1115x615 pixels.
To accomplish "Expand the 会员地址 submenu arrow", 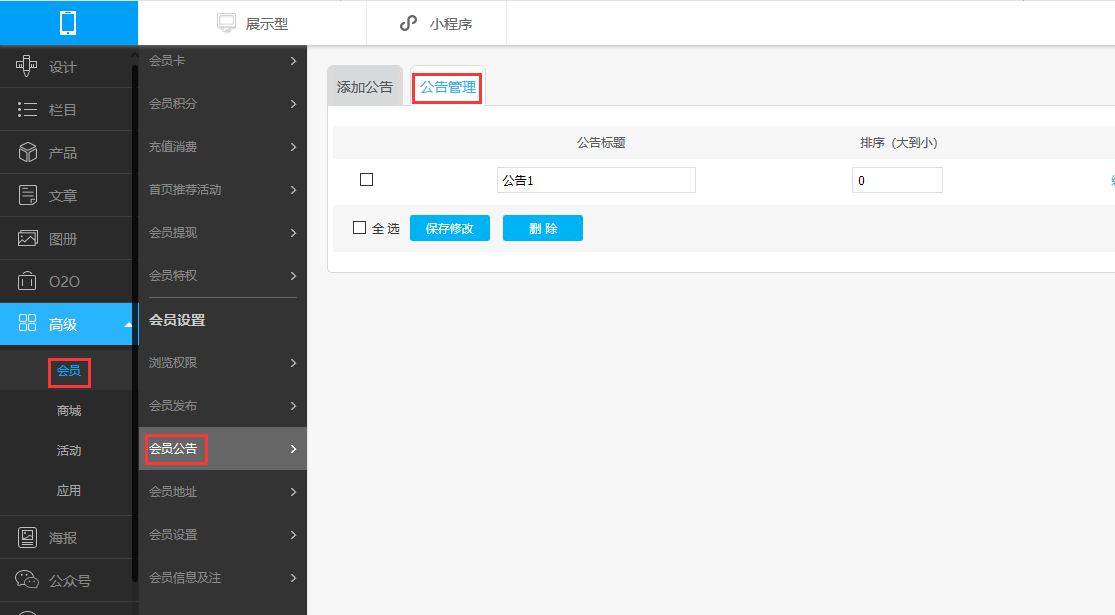I will click(x=293, y=492).
